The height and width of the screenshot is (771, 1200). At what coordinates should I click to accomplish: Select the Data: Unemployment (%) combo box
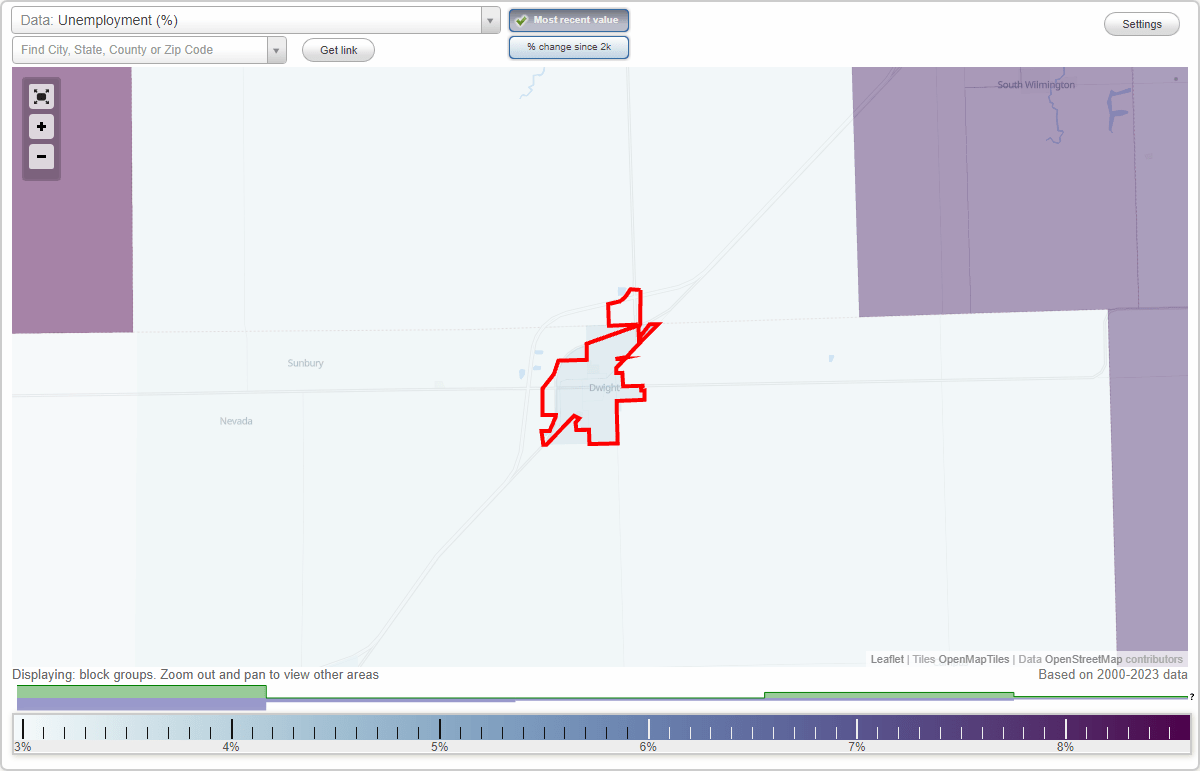[x=256, y=20]
